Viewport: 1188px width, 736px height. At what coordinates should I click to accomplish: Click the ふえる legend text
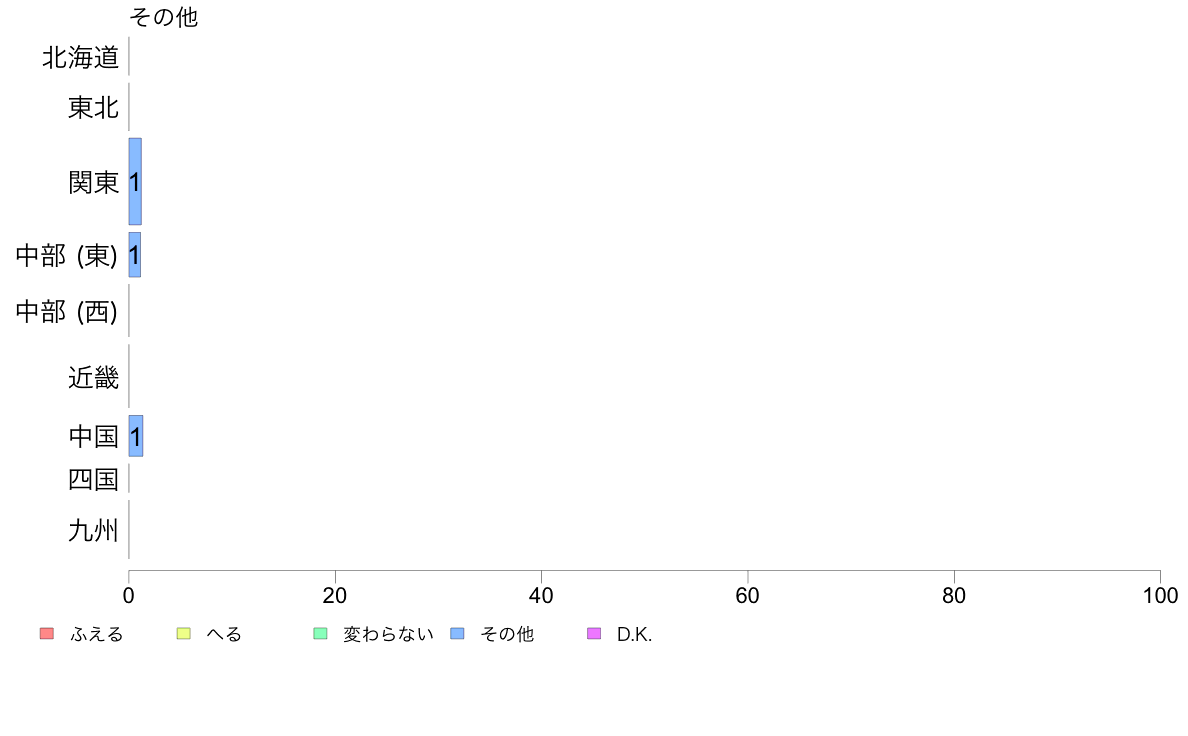coord(97,634)
